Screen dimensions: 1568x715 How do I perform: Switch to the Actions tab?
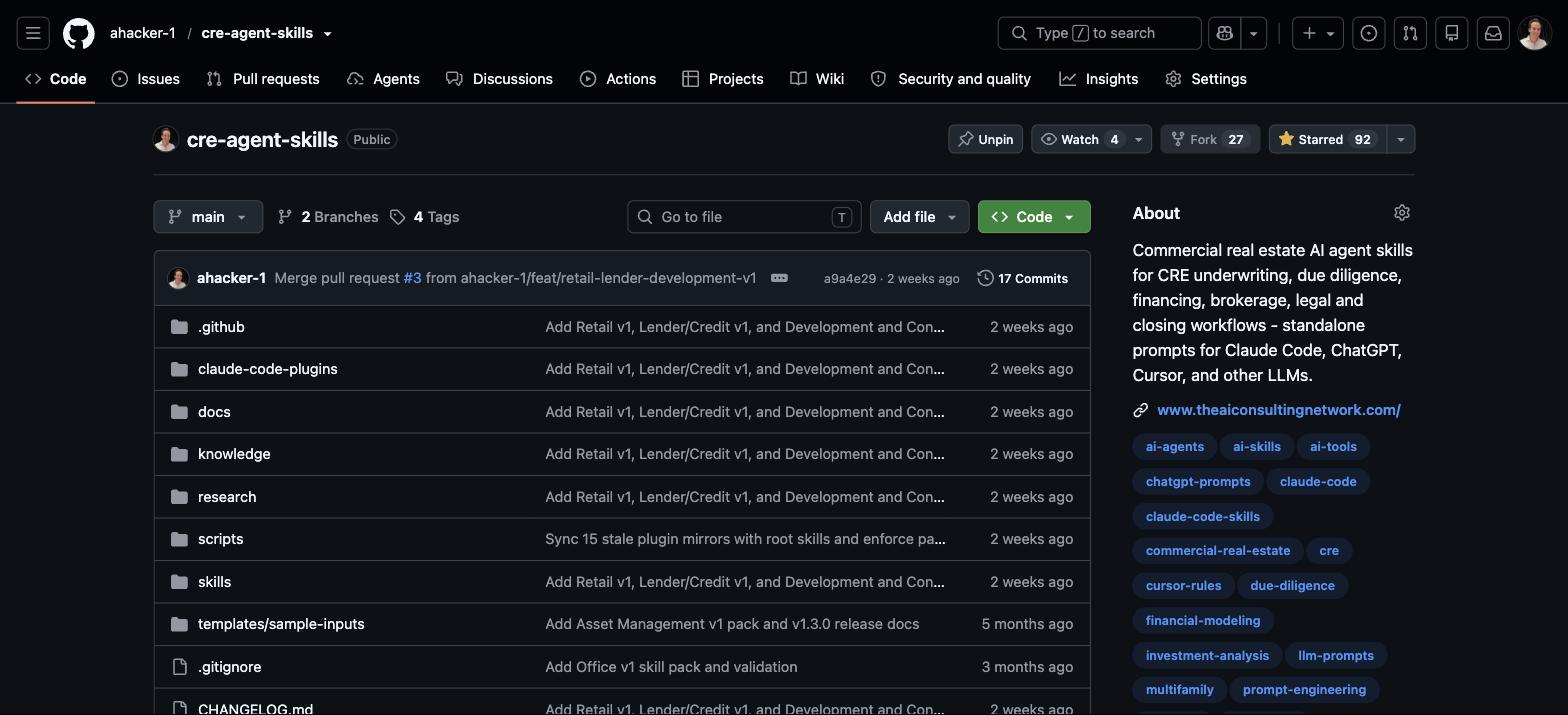click(x=618, y=79)
